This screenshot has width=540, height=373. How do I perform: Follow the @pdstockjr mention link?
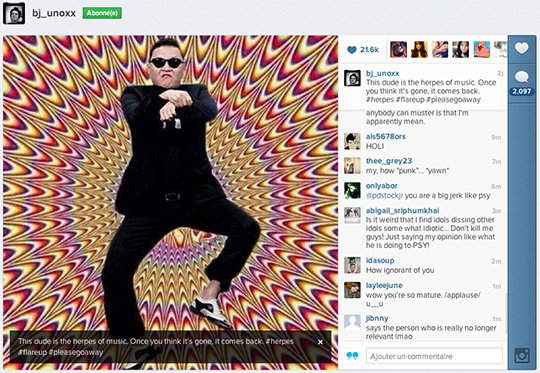coord(384,196)
